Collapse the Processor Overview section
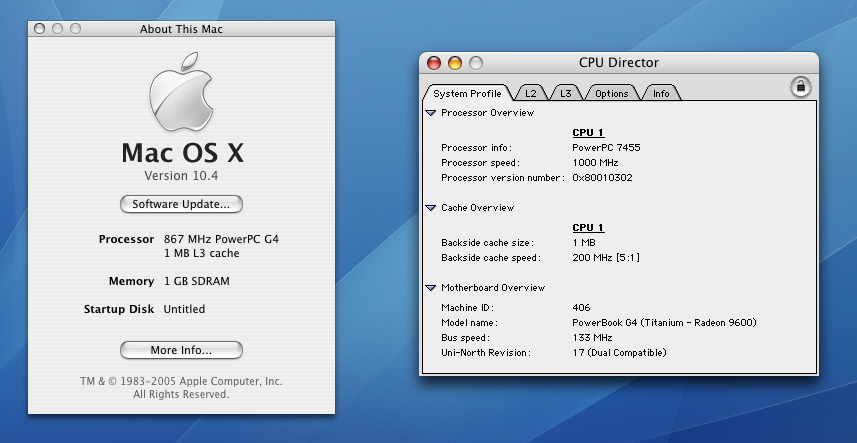Screen dimensions: 857x443 431,113
